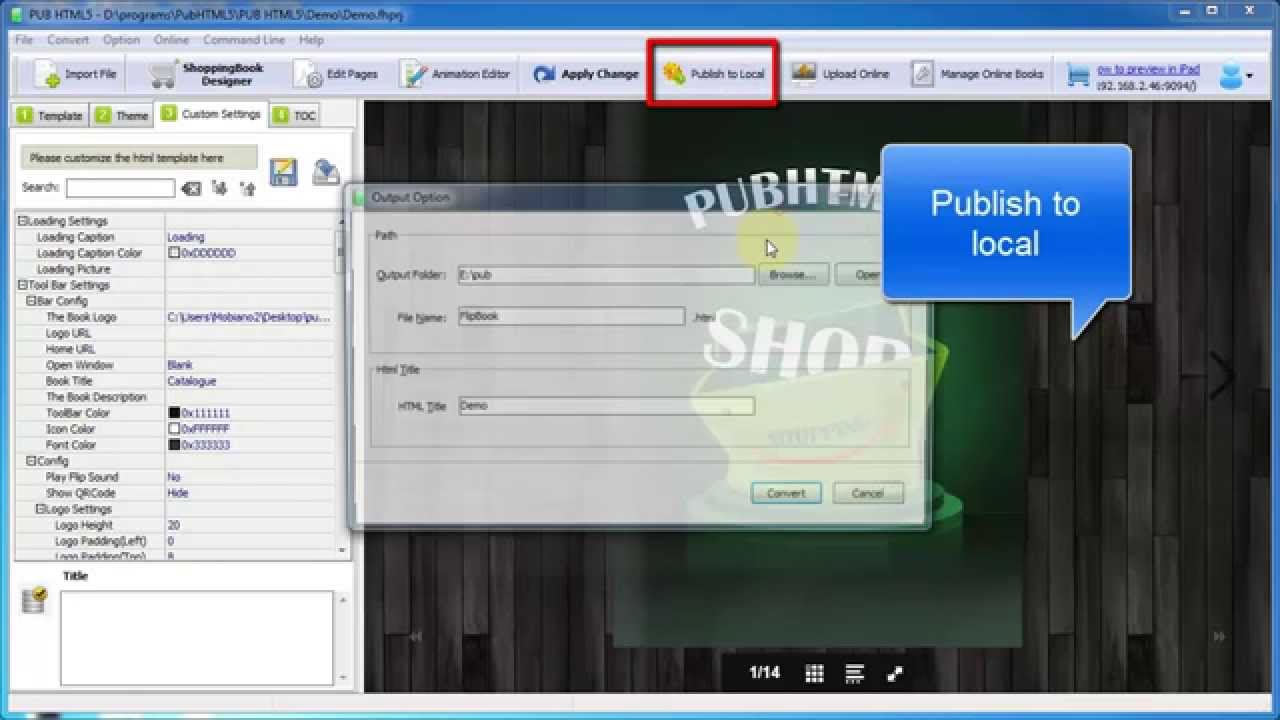This screenshot has height=720, width=1280.
Task: Click the import settings icon beside save
Action: point(326,172)
